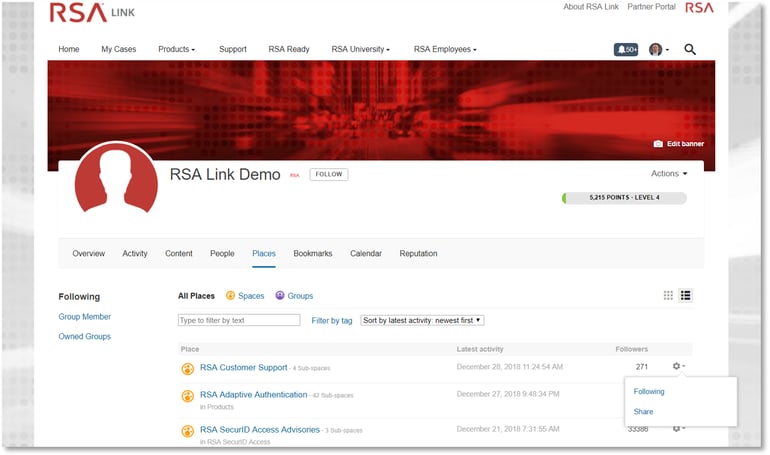Click the camera Edit banner icon
The image size is (770, 455).
[x=658, y=144]
